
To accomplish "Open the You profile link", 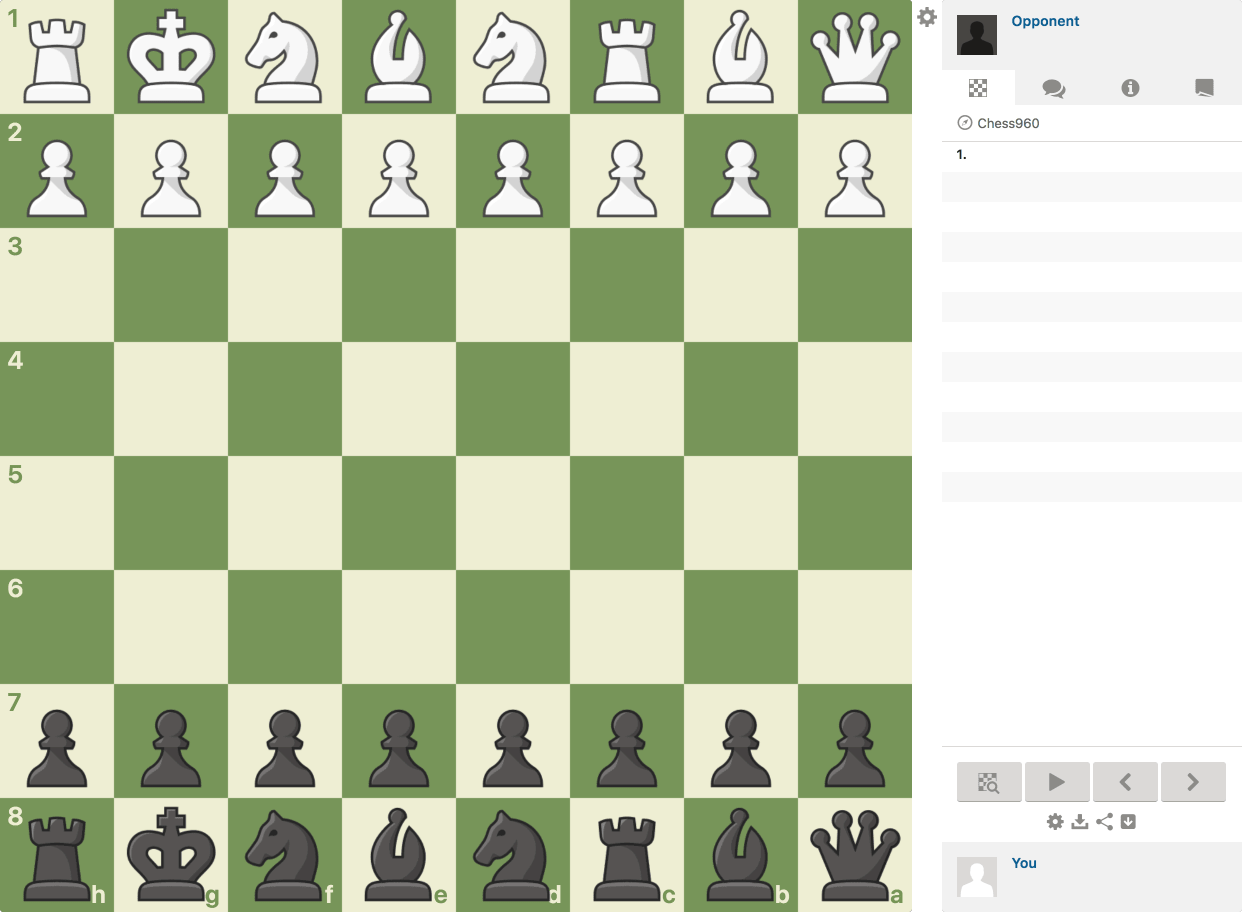I will click(1024, 863).
